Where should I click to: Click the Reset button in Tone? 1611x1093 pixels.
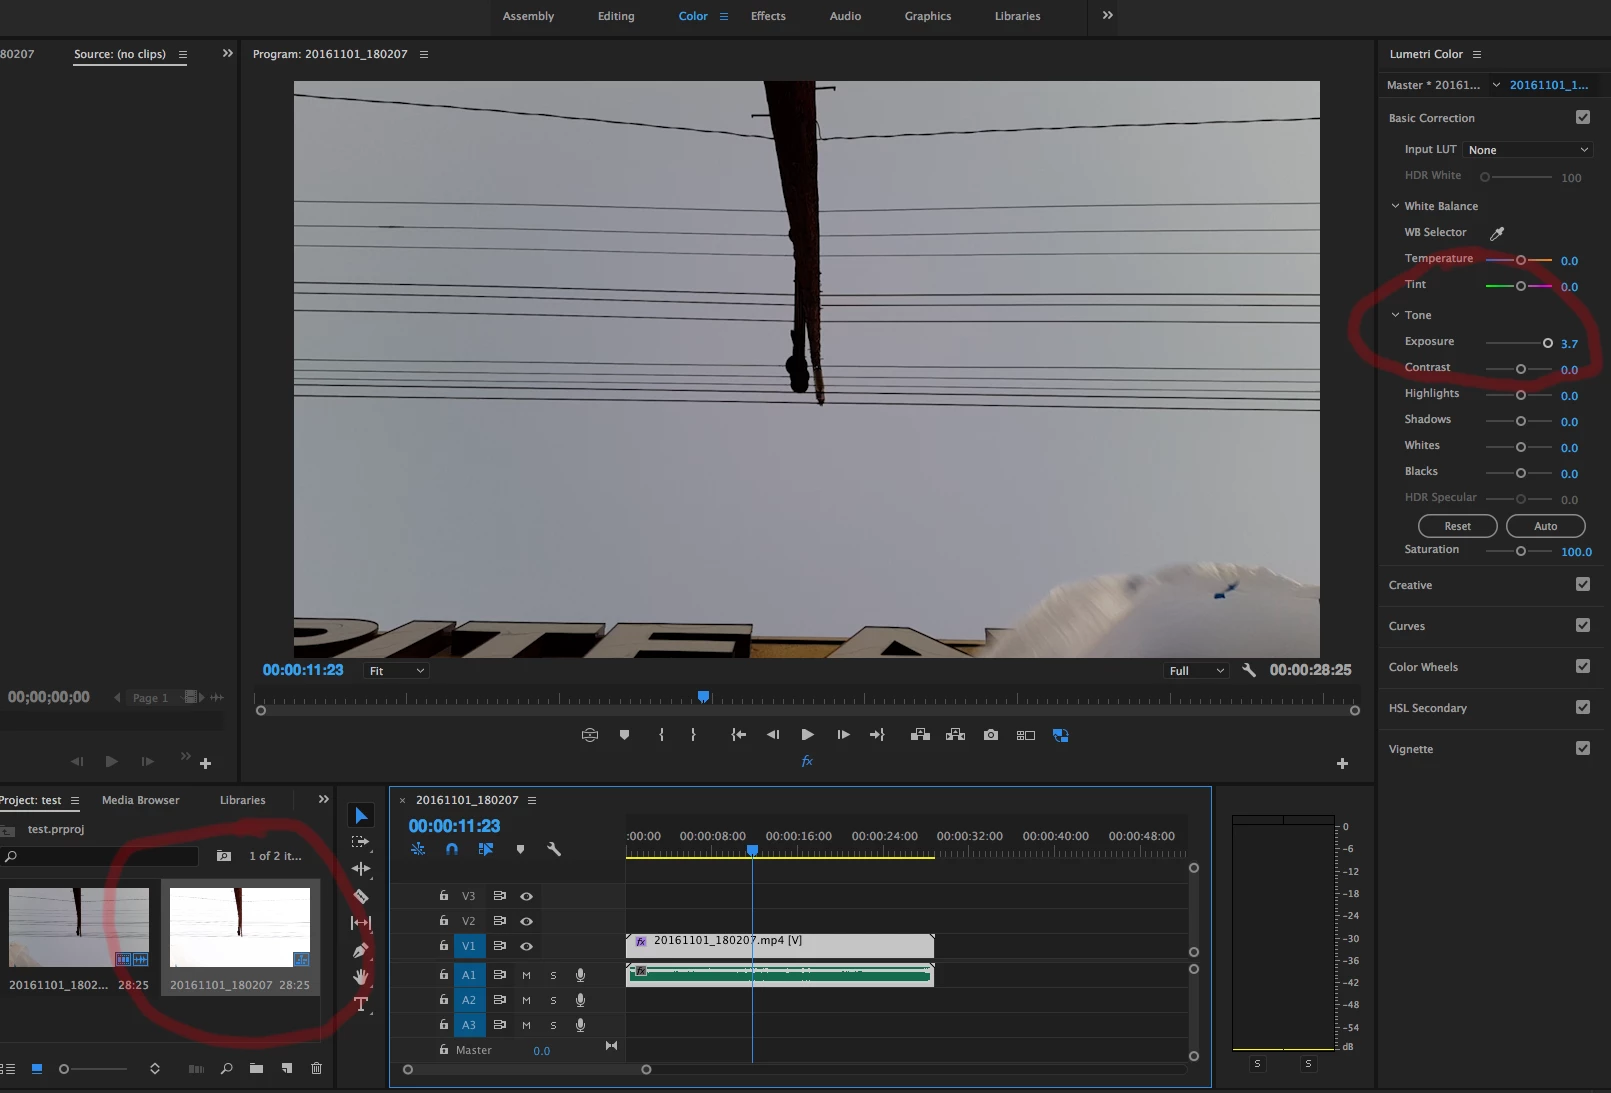click(1457, 526)
